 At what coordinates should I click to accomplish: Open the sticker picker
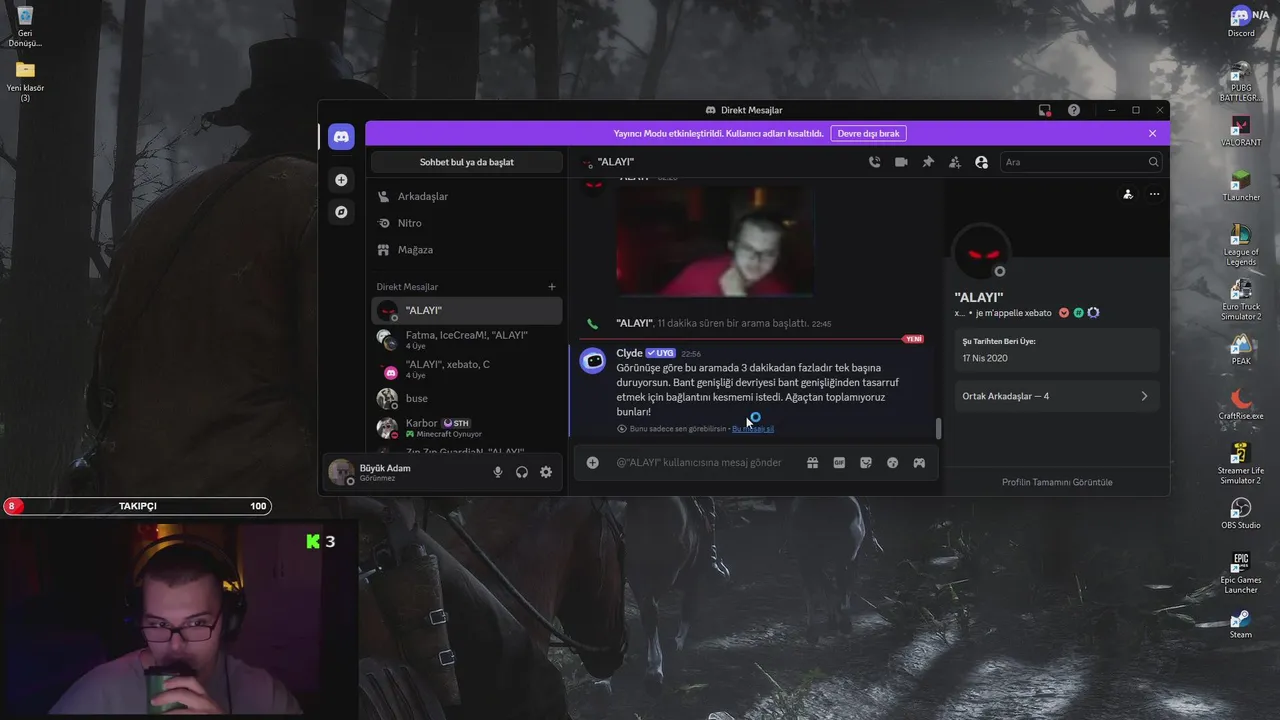(866, 463)
